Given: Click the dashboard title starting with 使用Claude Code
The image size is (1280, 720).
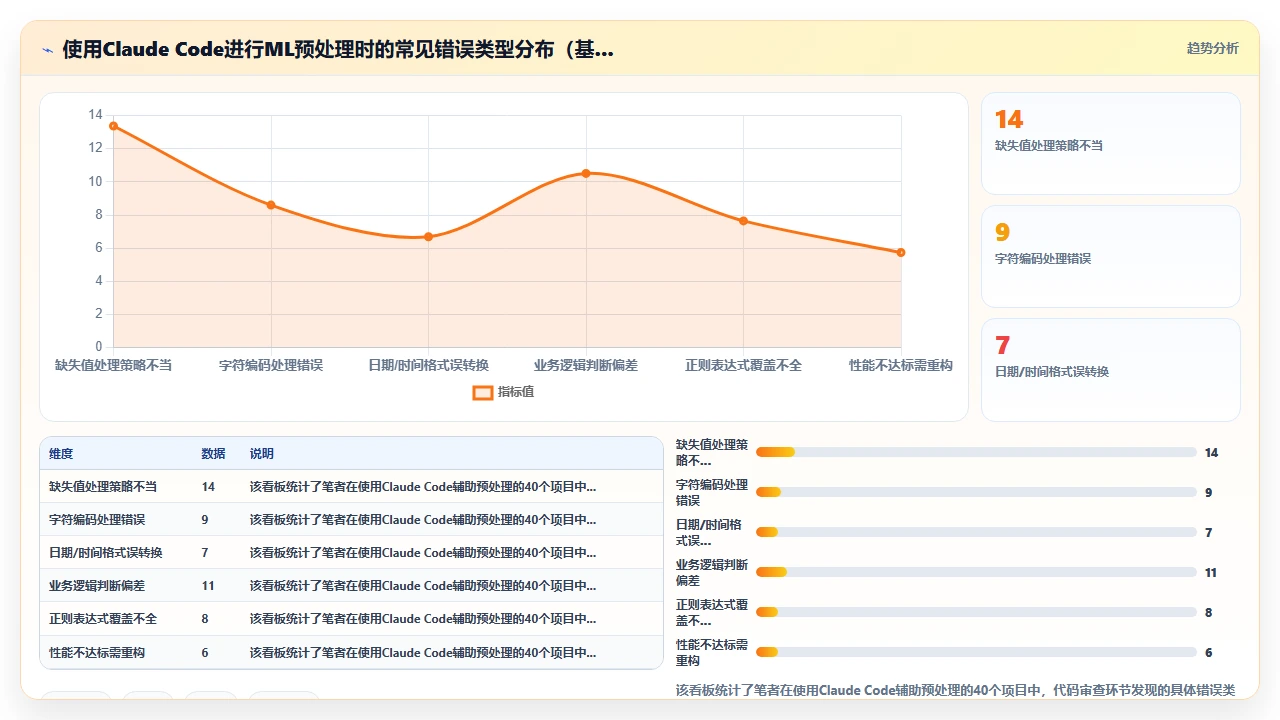Looking at the screenshot, I should tap(338, 50).
